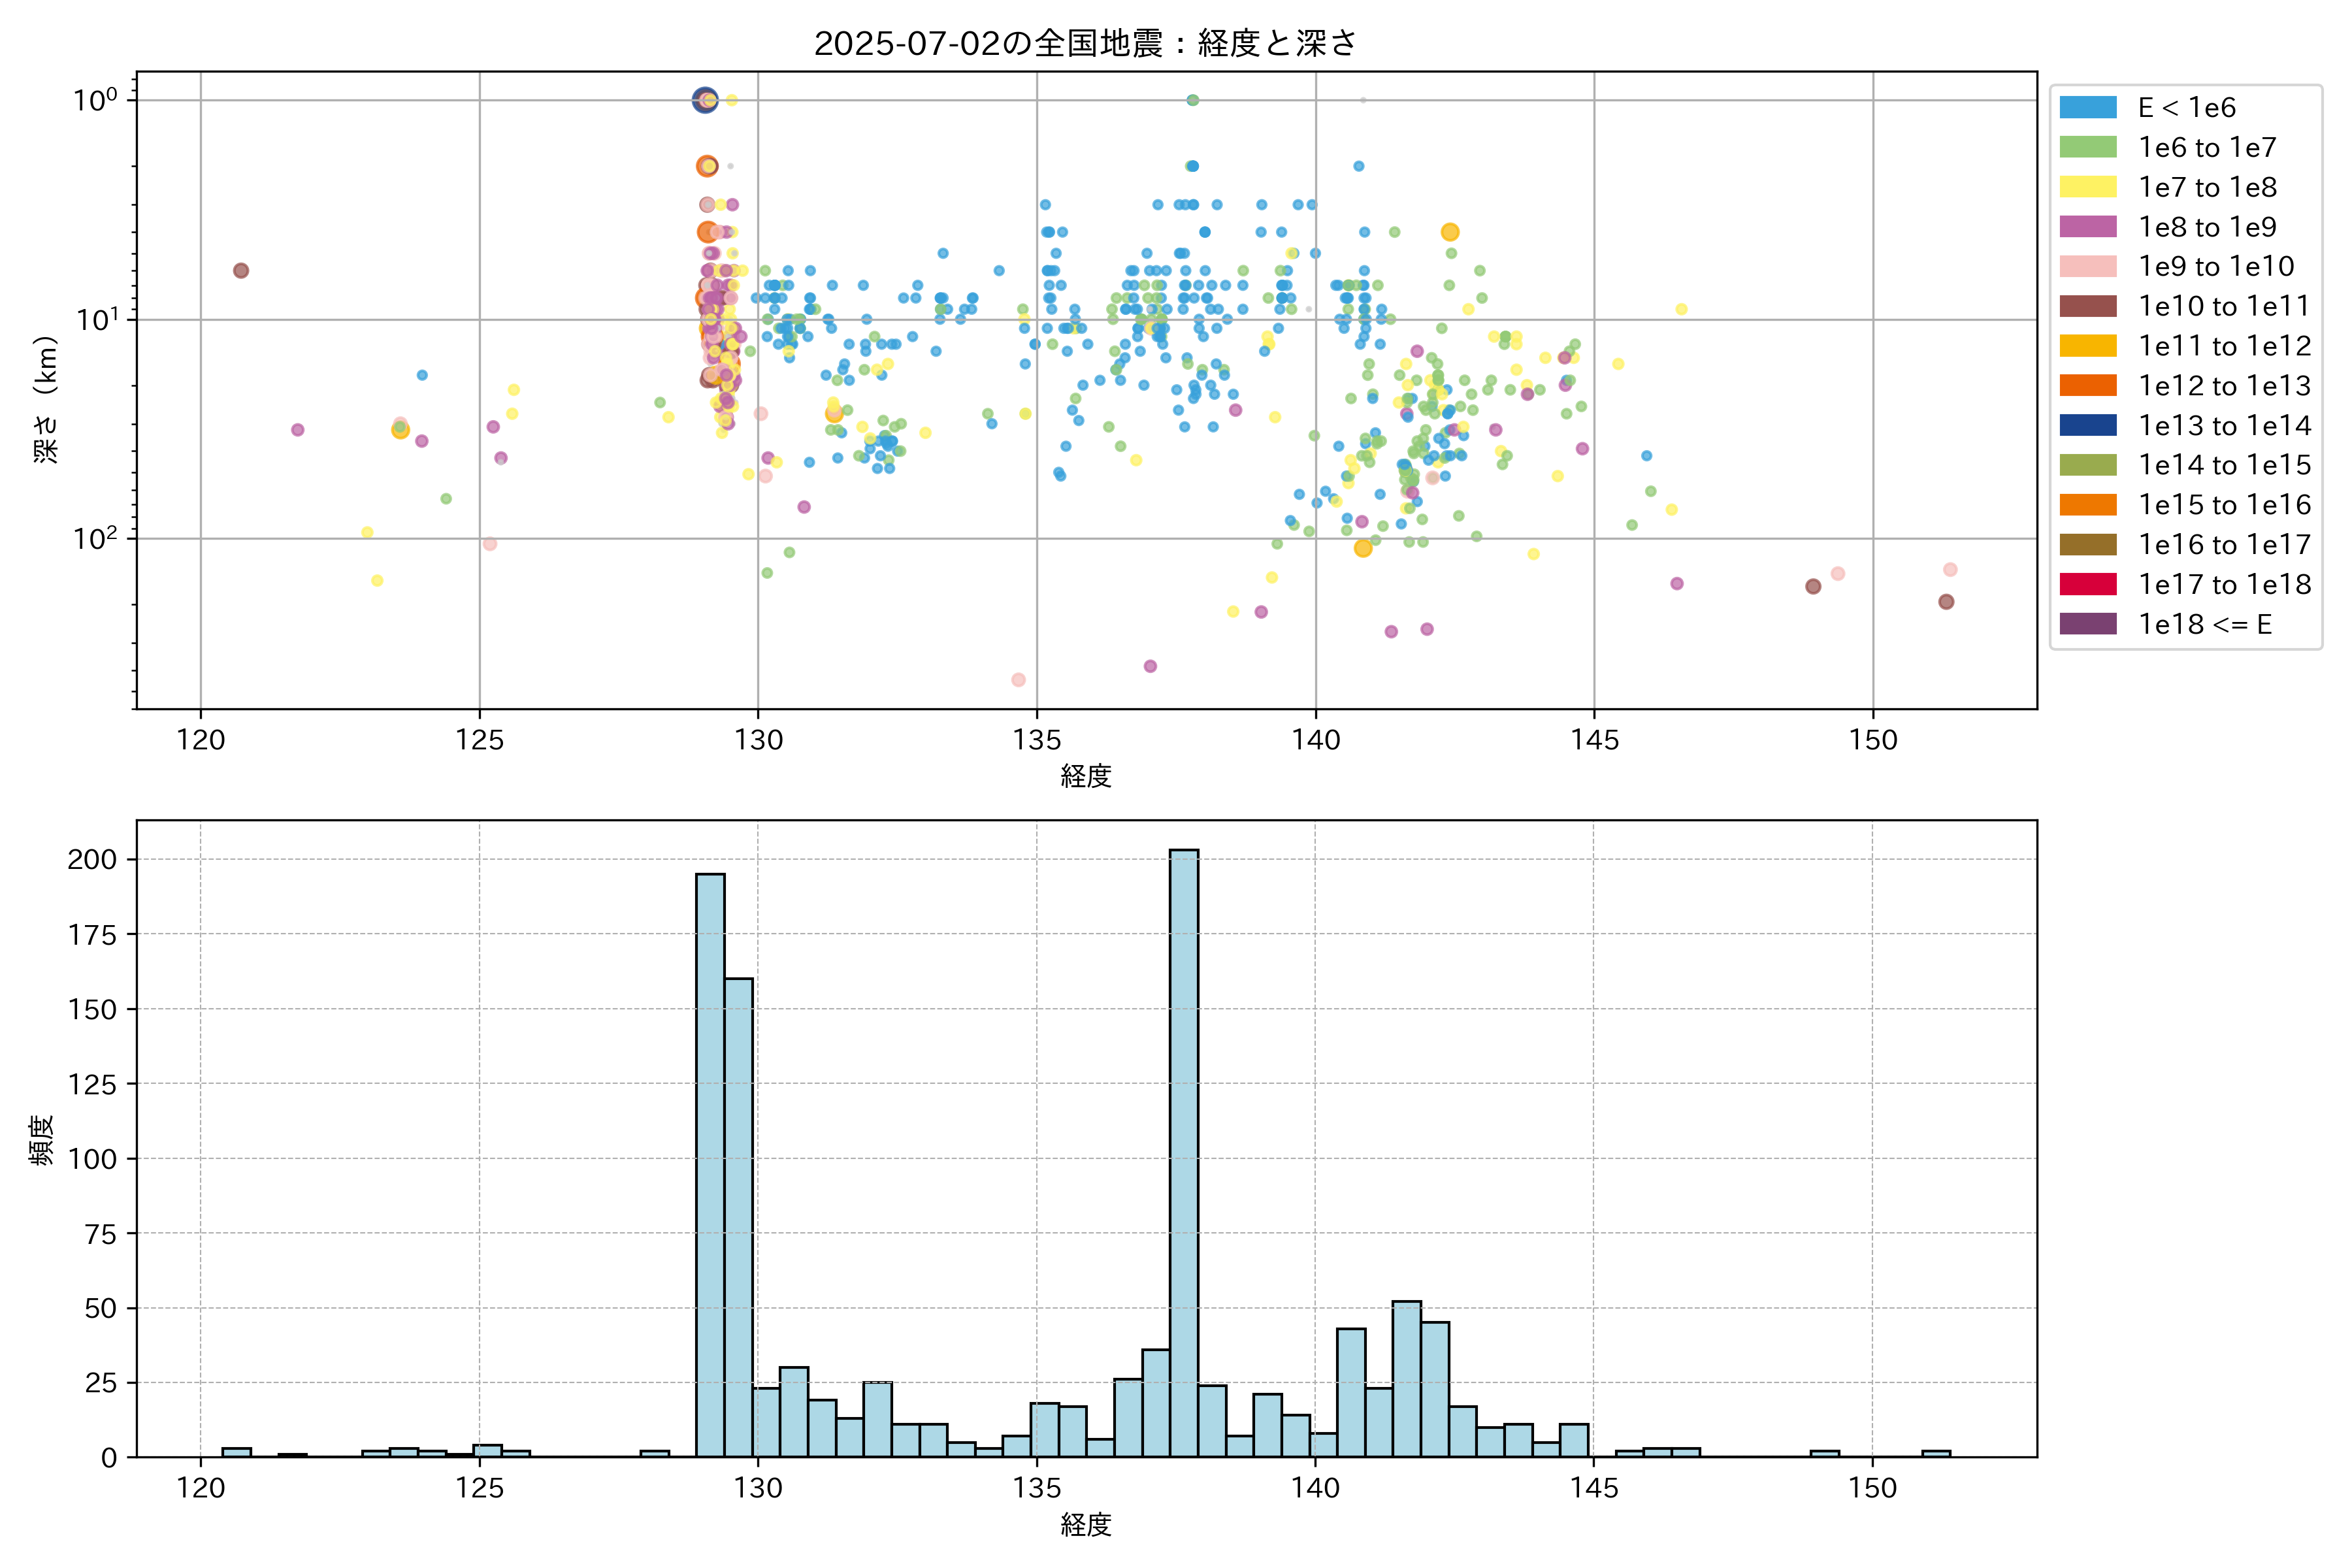This screenshot has width=2352, height=1568.
Task: Click the green '1e6 to 1e7' legend swatch
Action: point(2087,147)
